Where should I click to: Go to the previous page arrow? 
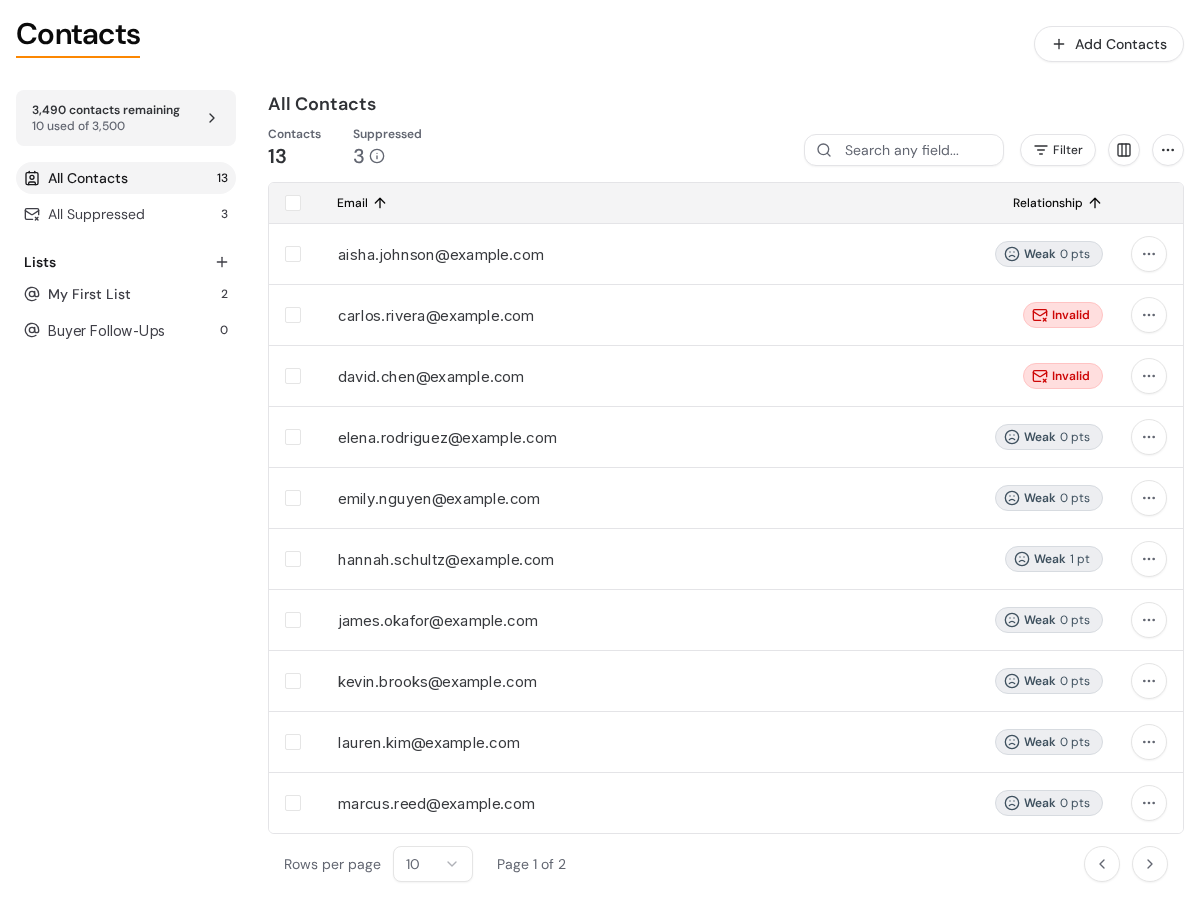tap(1102, 864)
